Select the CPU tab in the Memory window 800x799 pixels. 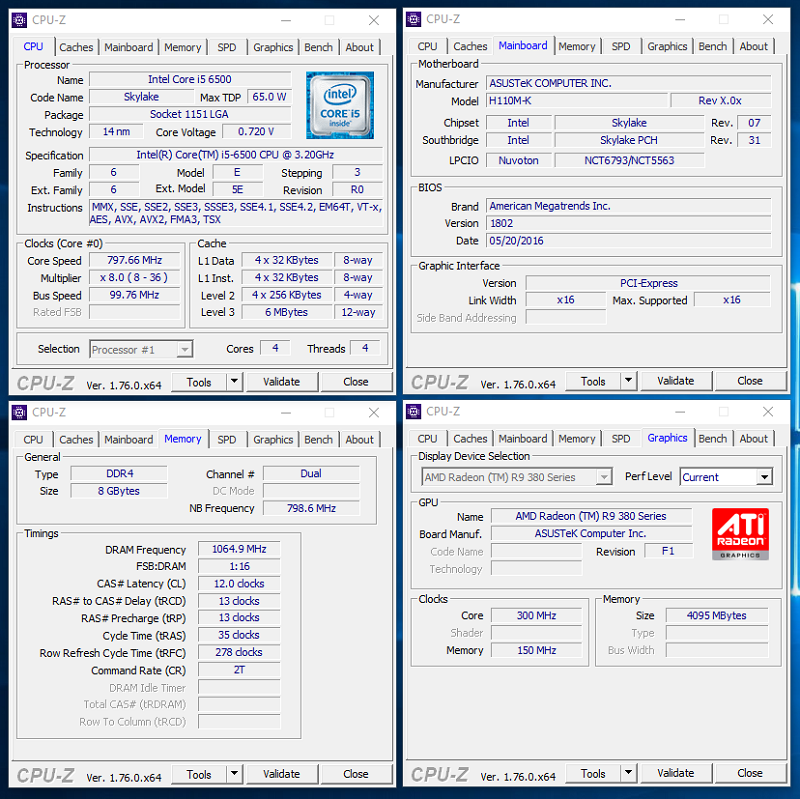point(33,439)
